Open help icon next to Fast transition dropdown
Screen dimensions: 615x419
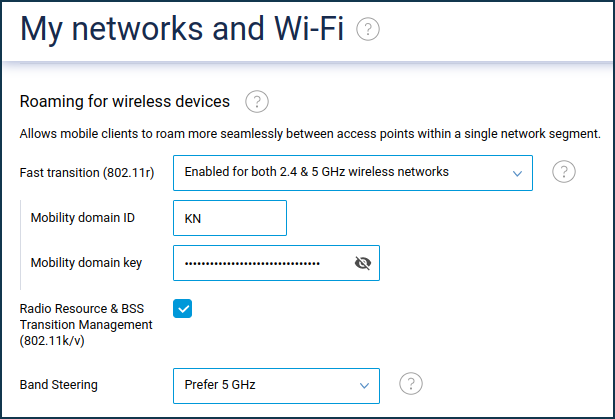tap(564, 172)
